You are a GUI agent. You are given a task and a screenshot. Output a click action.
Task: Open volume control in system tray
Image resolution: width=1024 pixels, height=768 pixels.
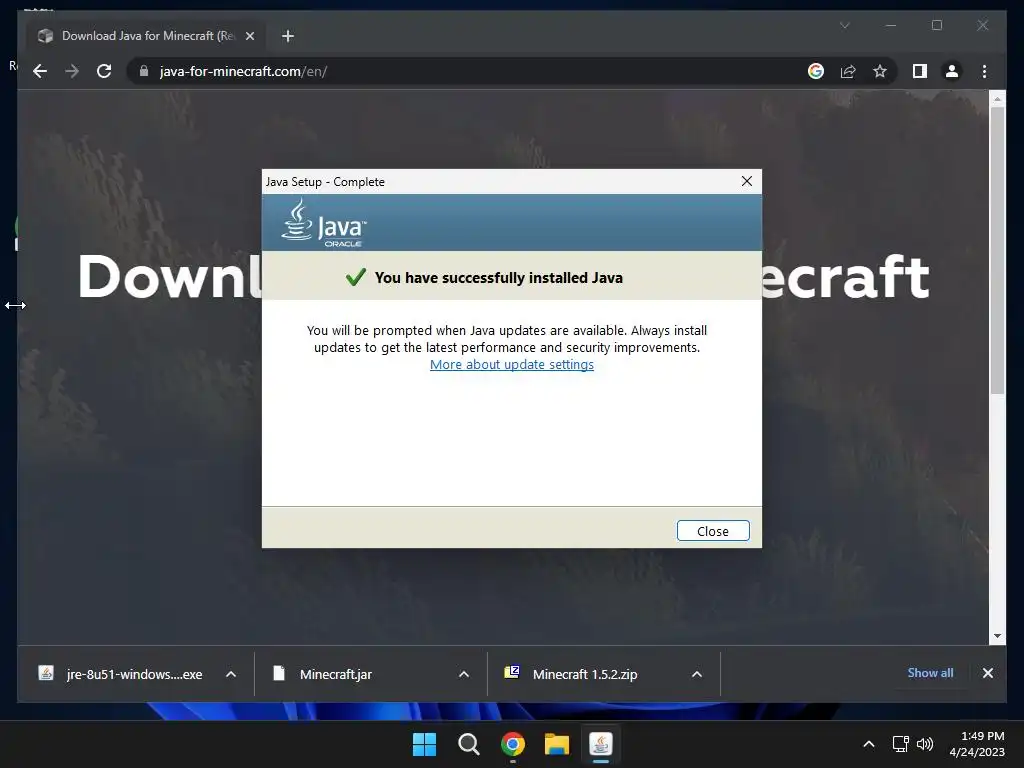[925, 744]
